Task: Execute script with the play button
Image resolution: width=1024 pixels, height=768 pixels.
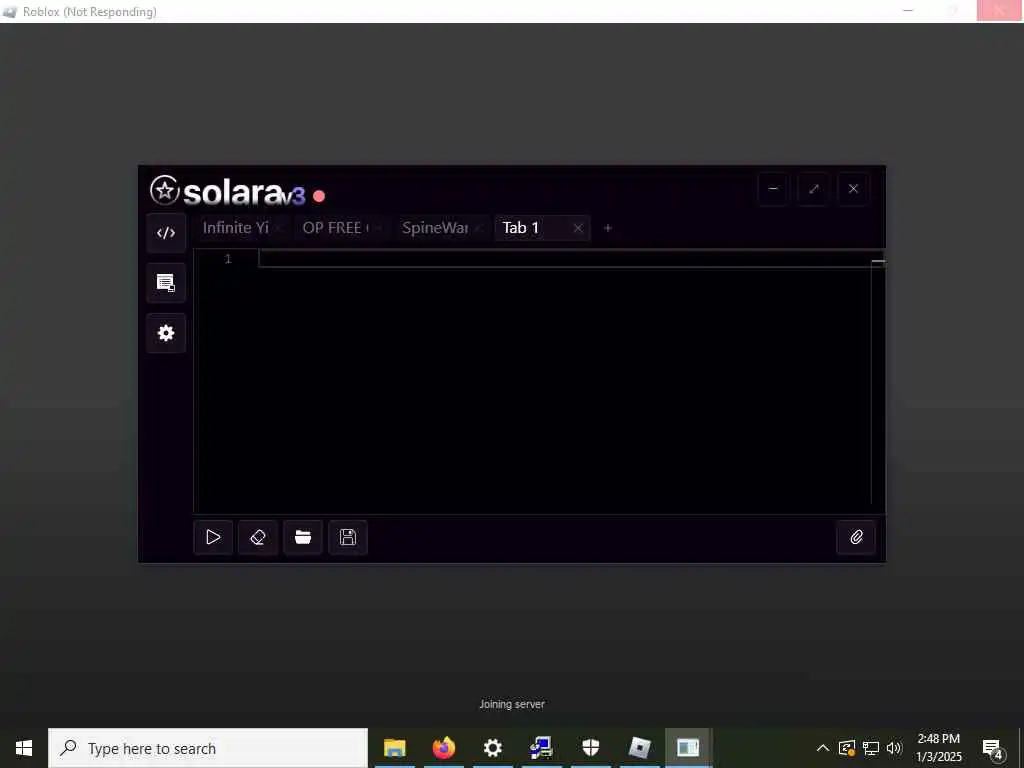Action: 213,537
